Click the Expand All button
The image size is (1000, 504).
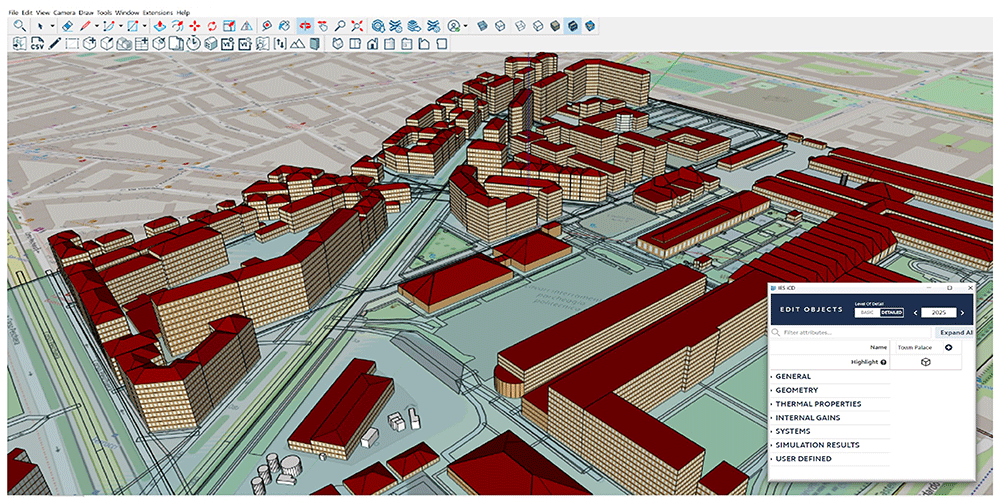[955, 332]
